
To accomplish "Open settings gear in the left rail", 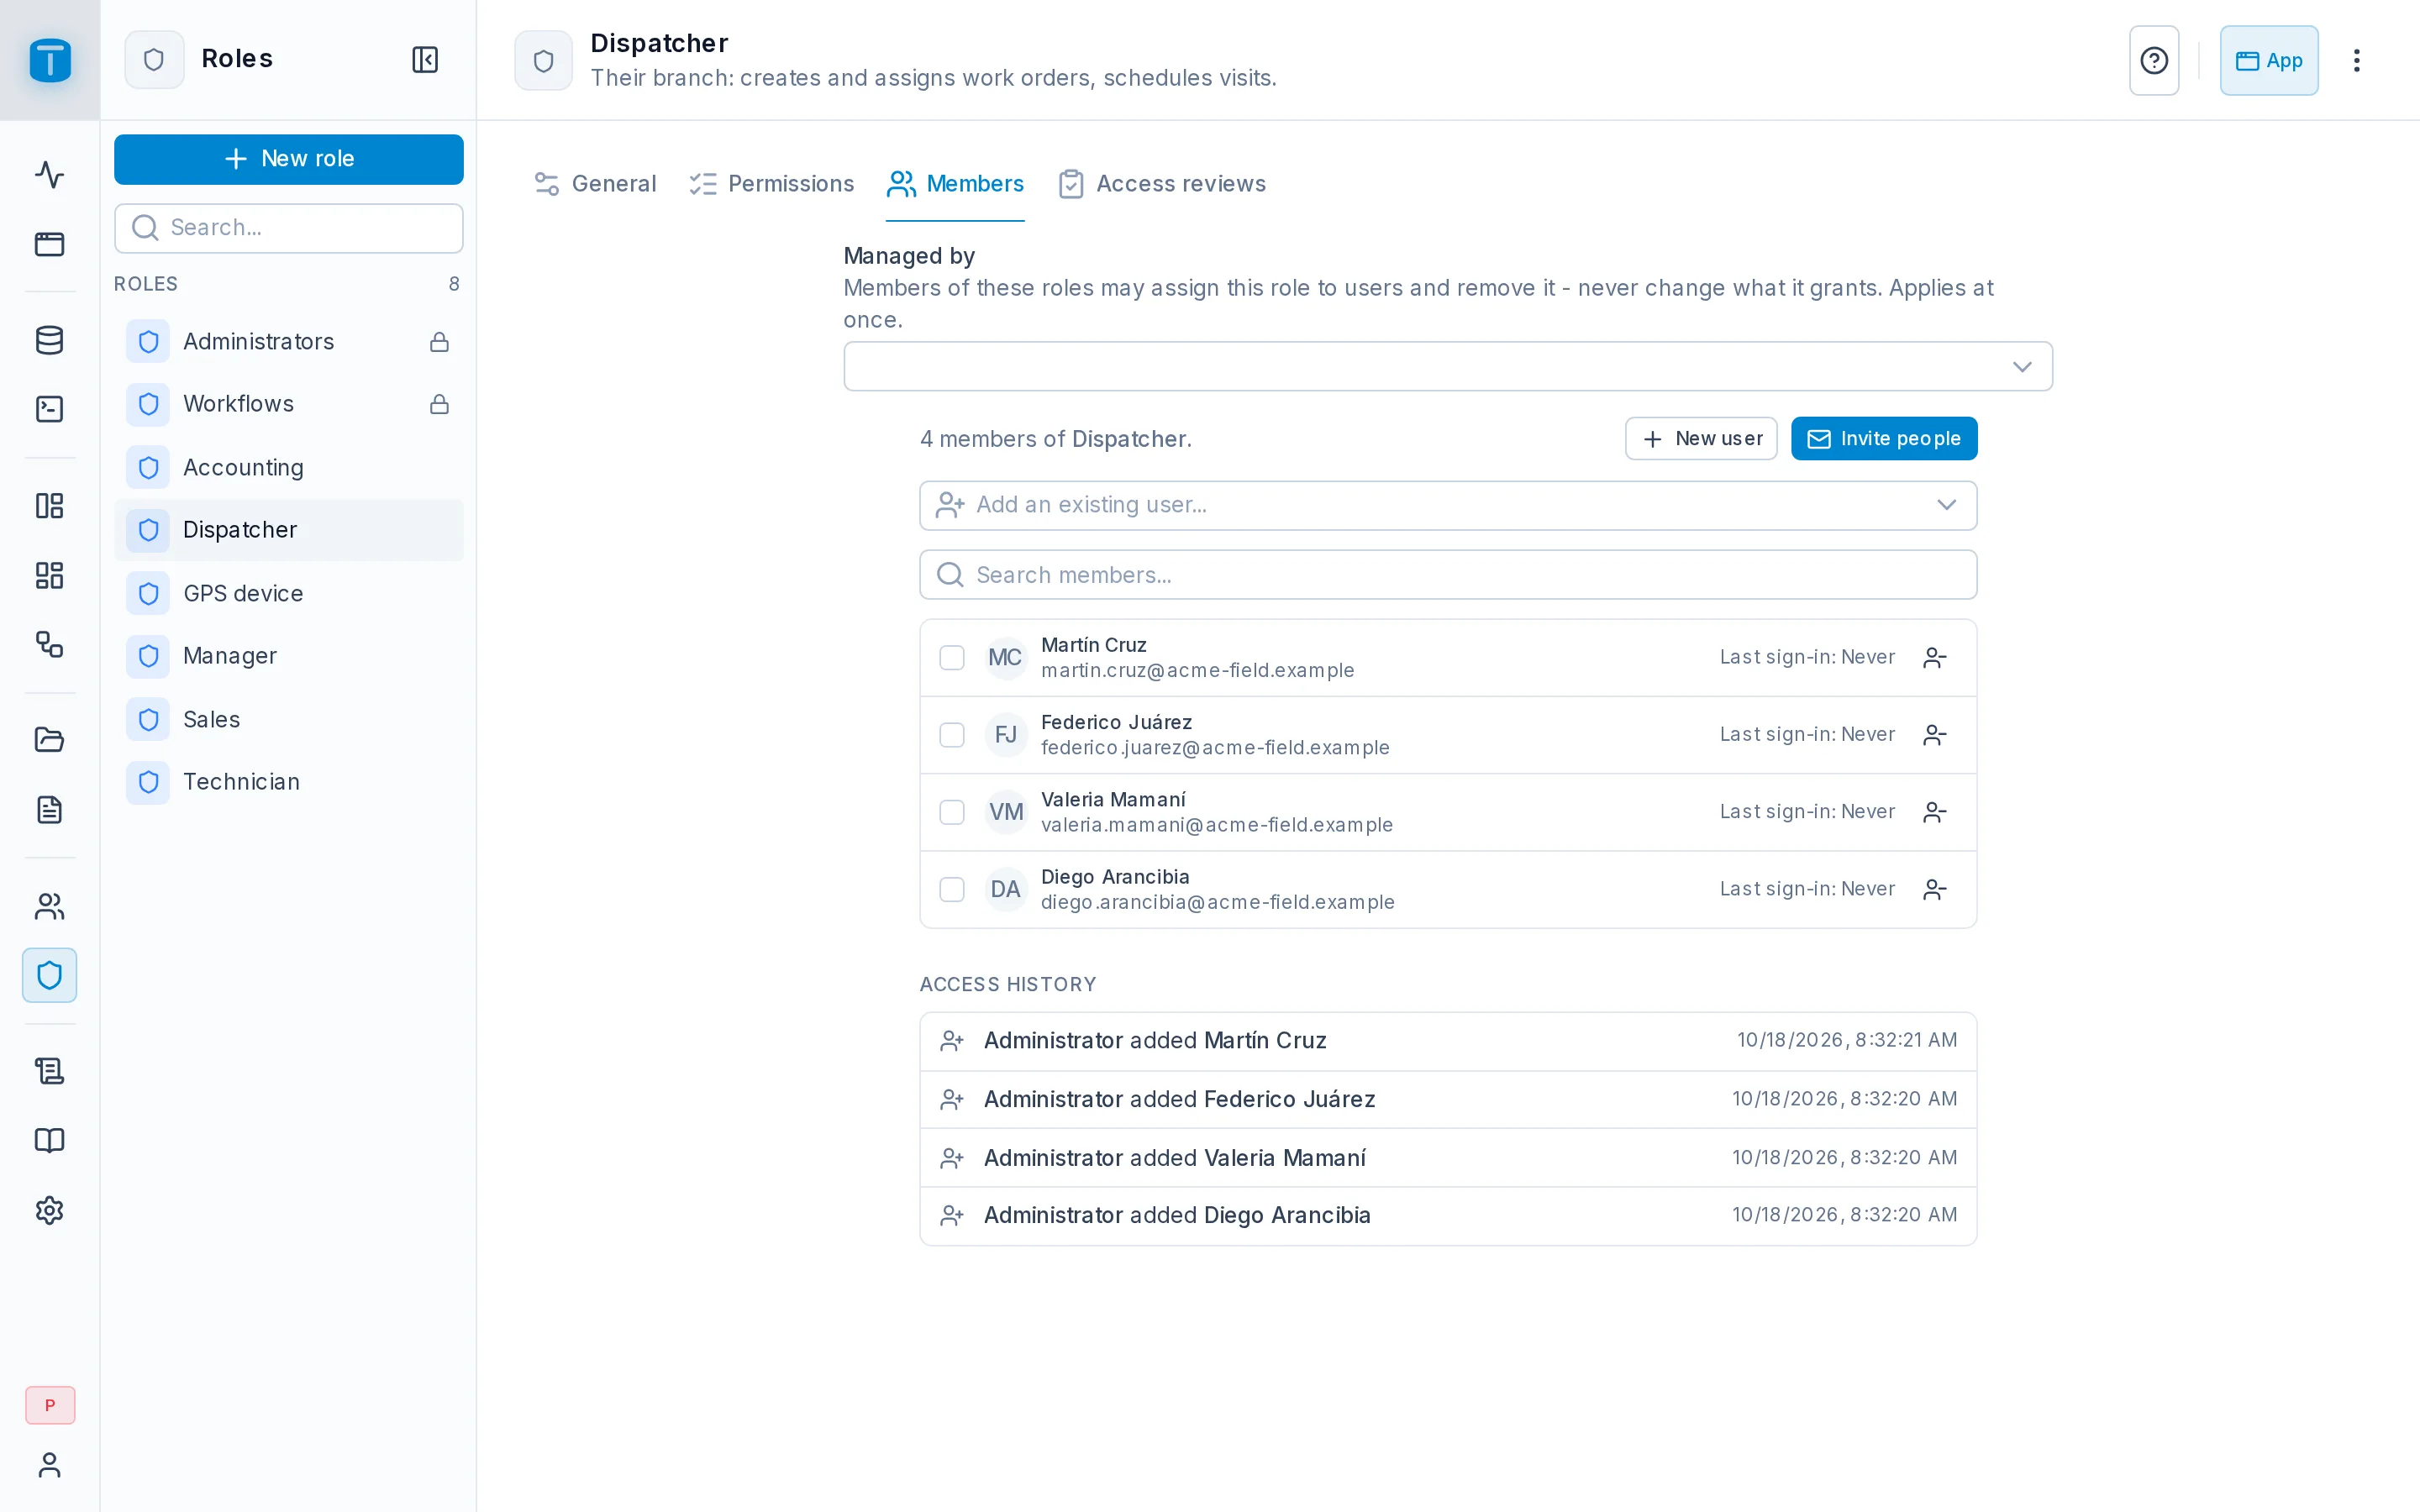I will pyautogui.click(x=50, y=1210).
